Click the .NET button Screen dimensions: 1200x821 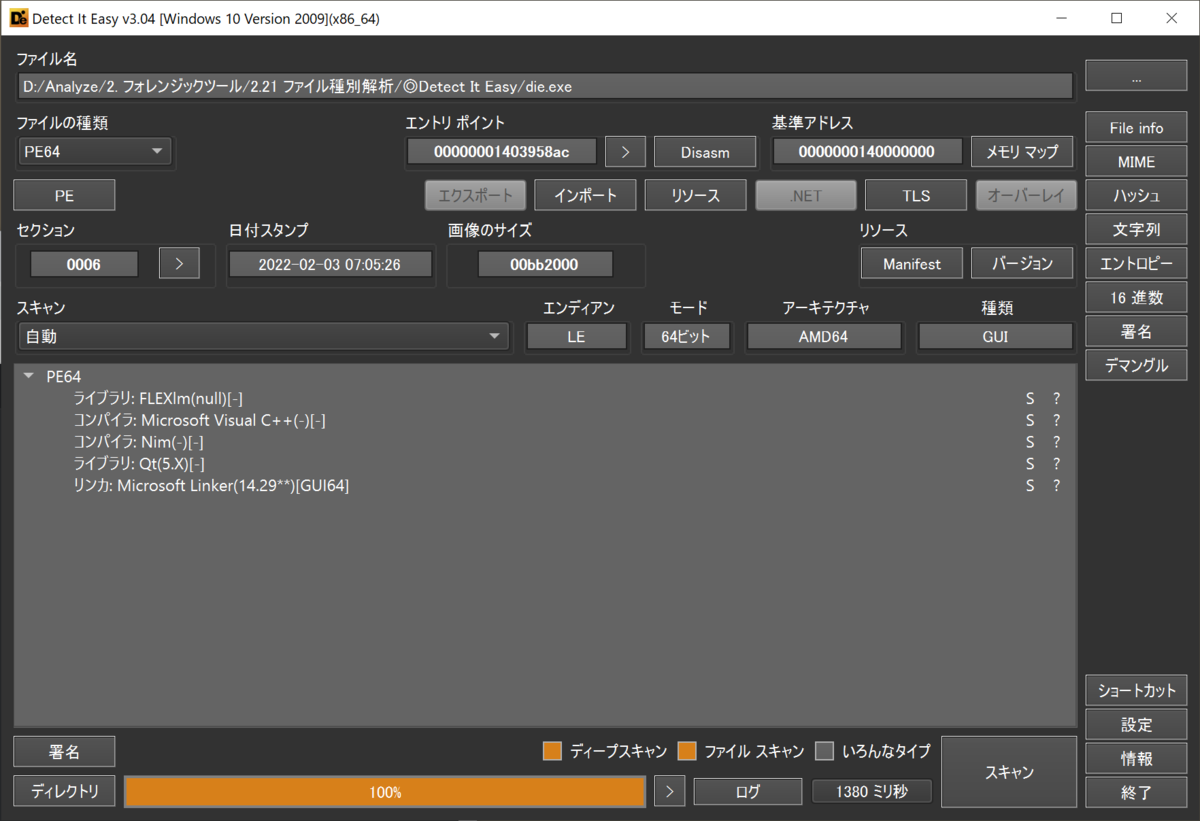pyautogui.click(x=805, y=196)
